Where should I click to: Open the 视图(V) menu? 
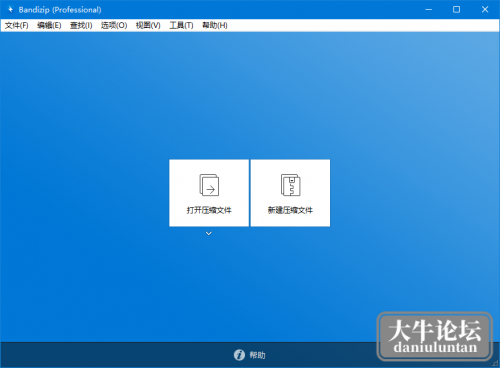pos(148,25)
